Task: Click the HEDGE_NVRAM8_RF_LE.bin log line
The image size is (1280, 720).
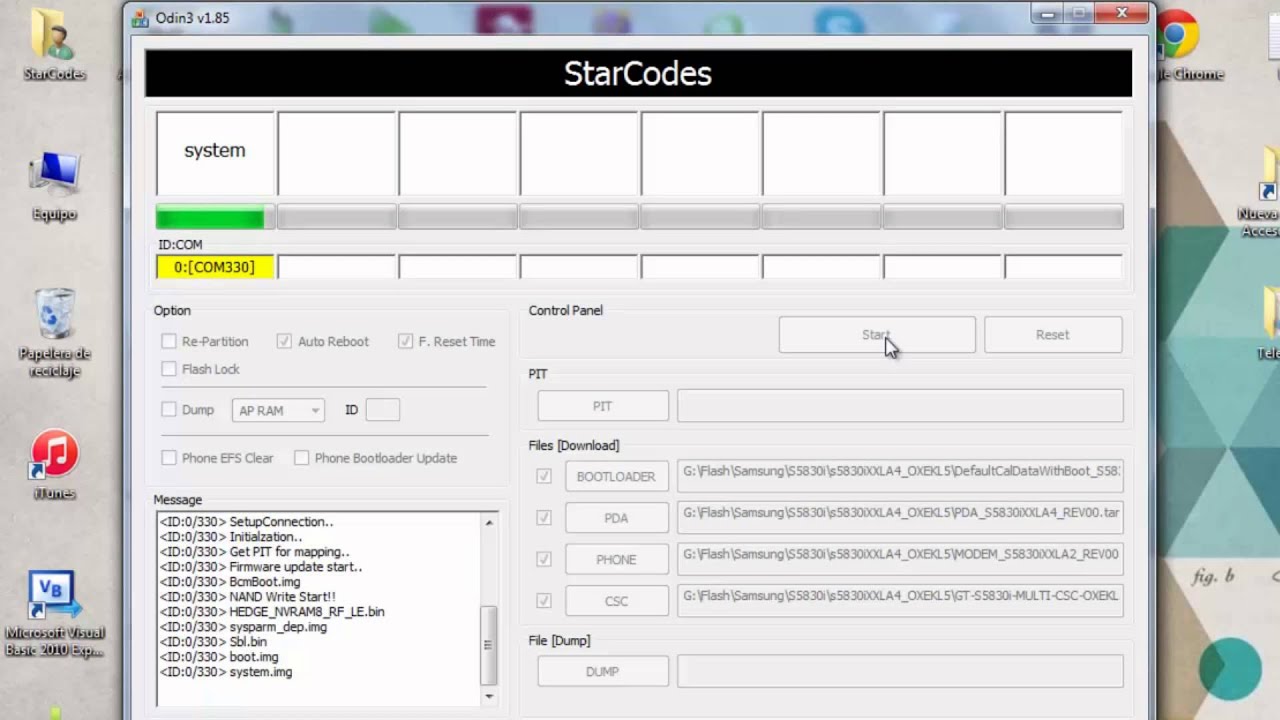Action: (x=272, y=612)
